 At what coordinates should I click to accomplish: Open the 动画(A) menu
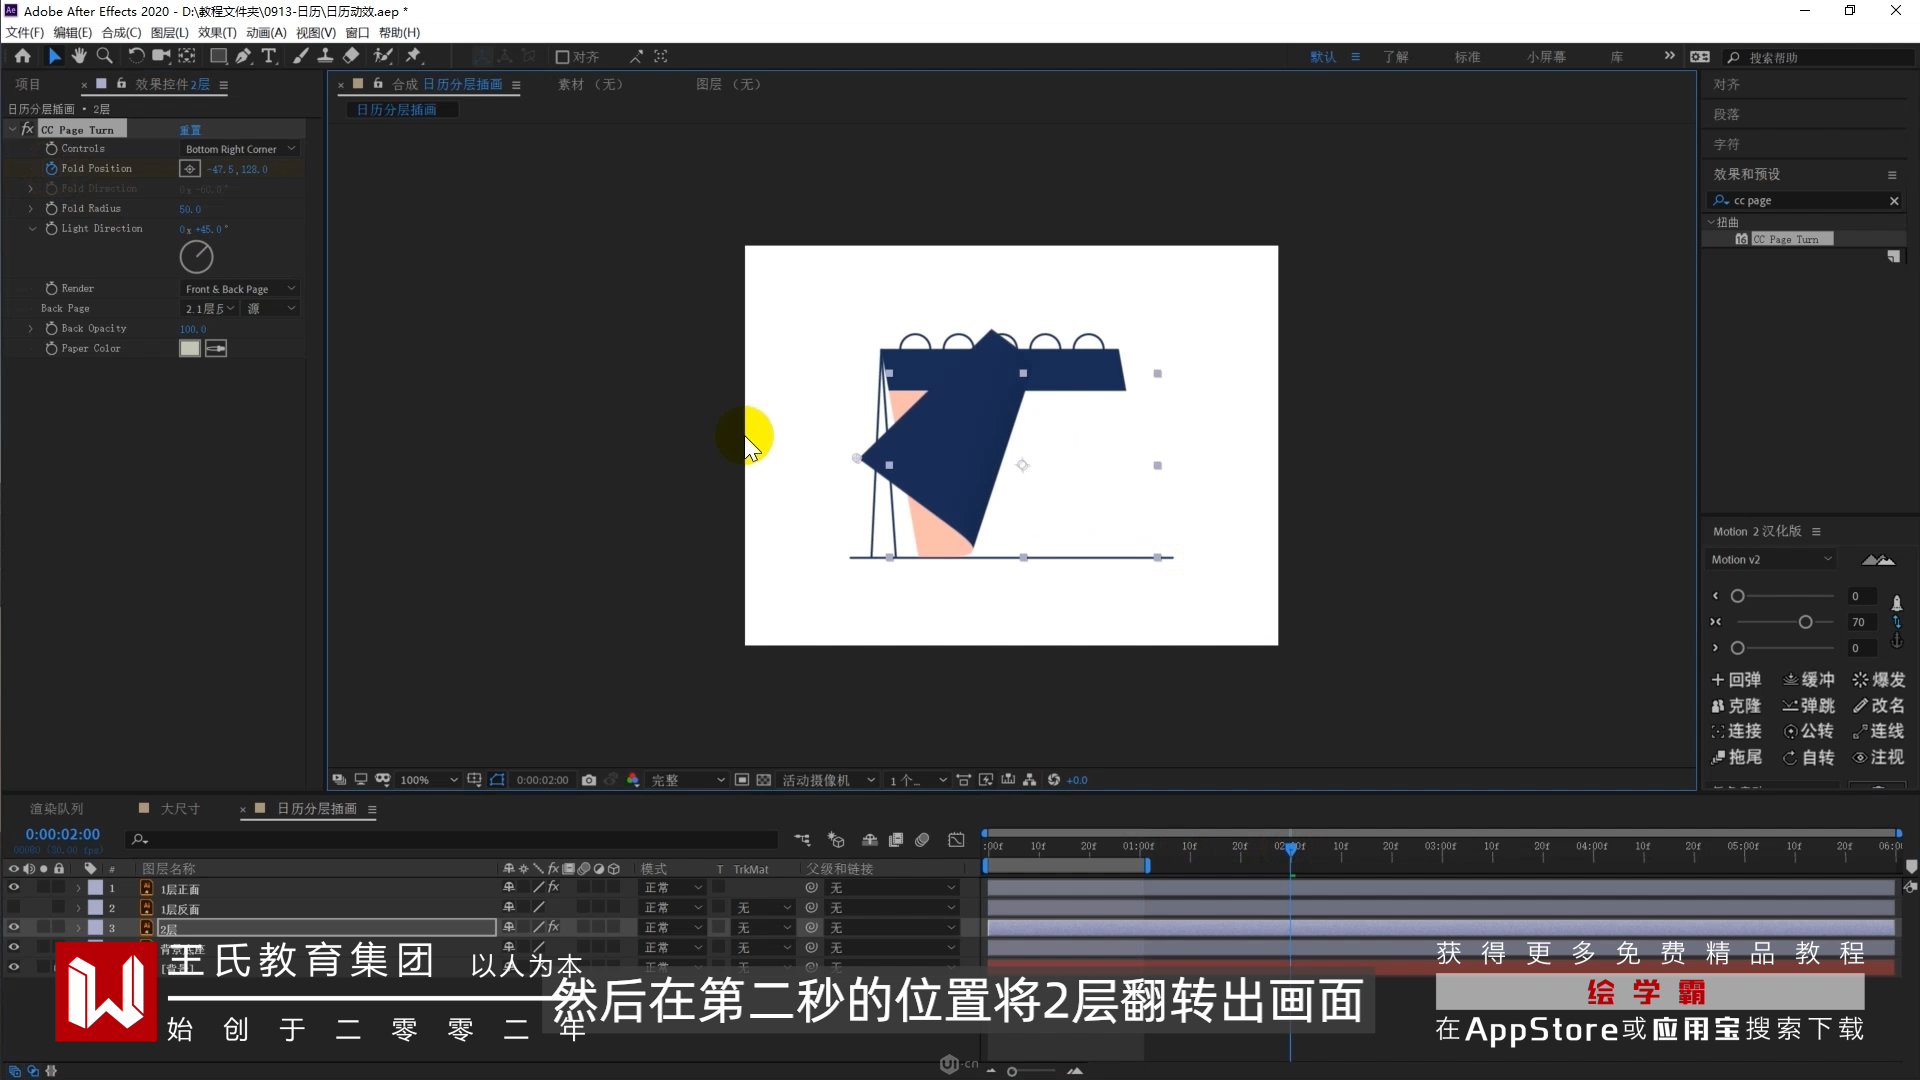266,32
